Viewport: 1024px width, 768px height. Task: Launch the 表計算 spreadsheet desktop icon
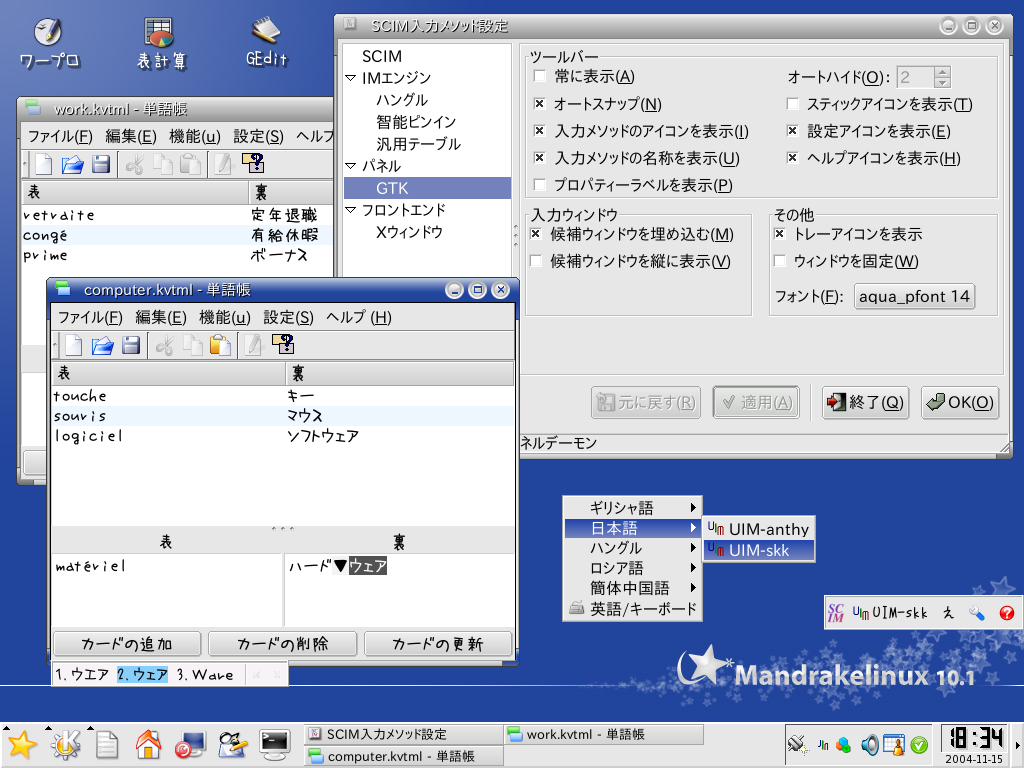click(161, 44)
